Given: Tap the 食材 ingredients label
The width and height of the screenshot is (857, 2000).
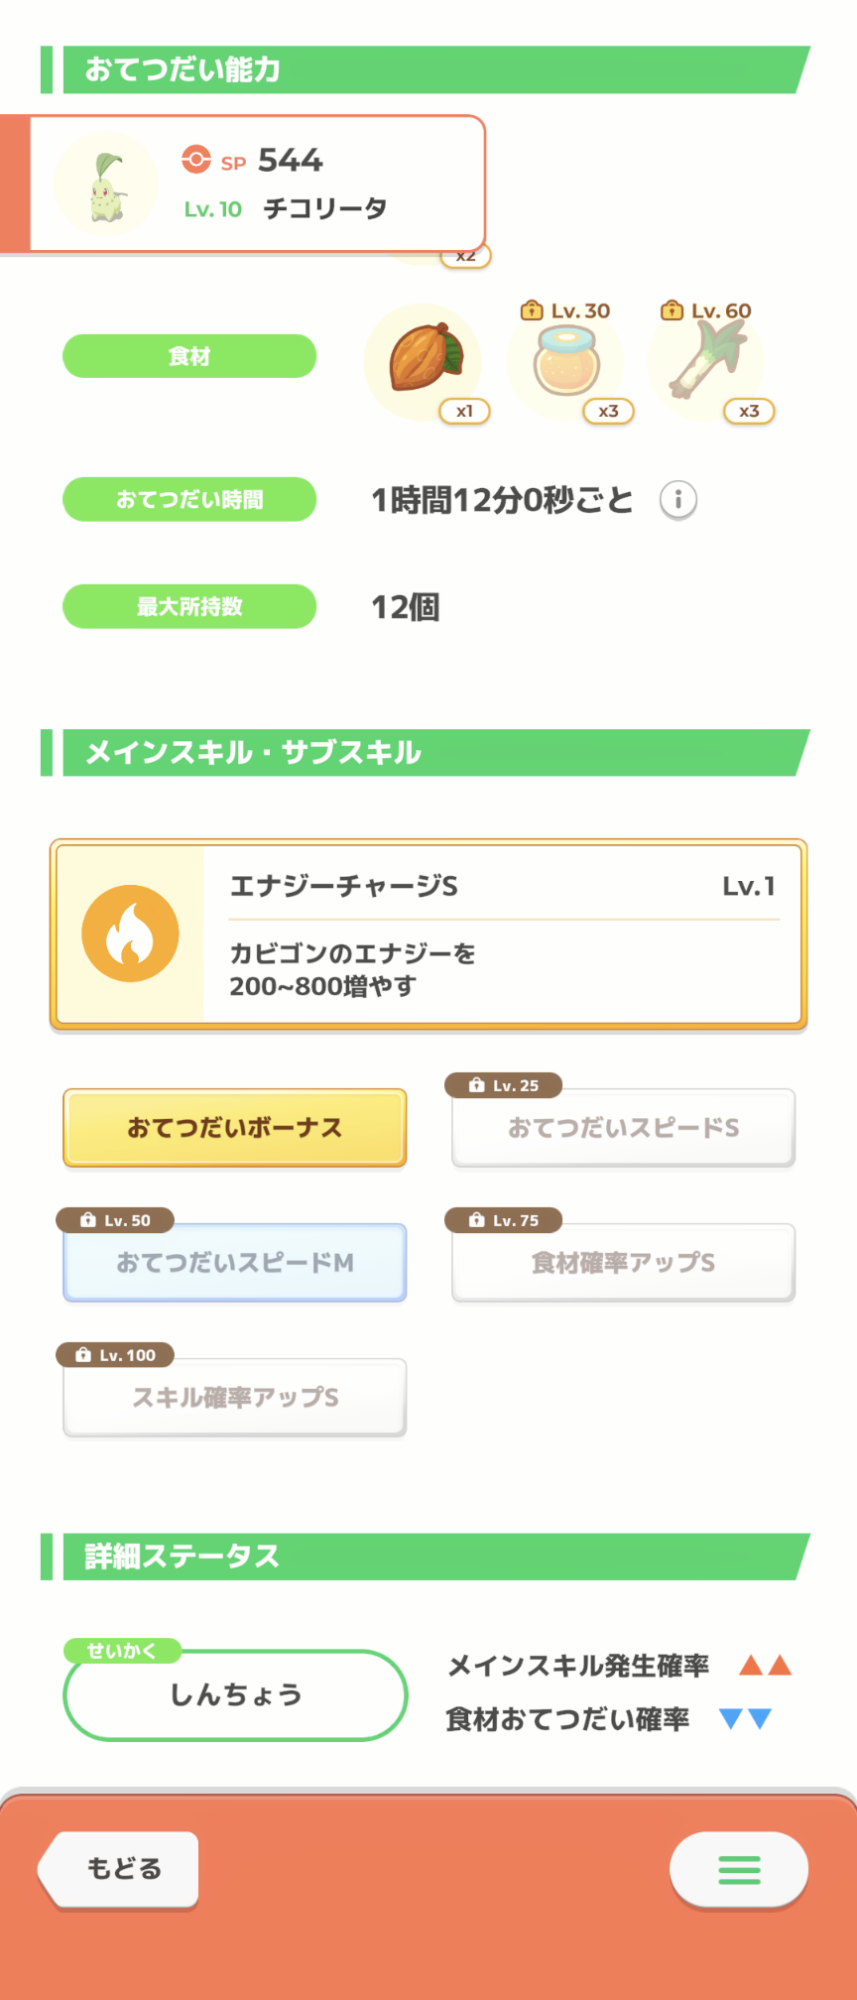Looking at the screenshot, I should pos(189,356).
